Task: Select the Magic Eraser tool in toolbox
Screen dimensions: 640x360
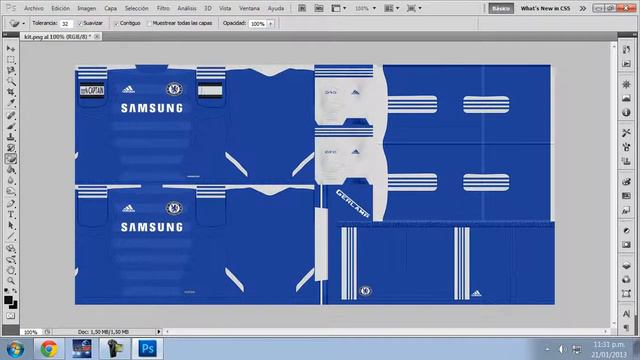Action: coord(11,159)
